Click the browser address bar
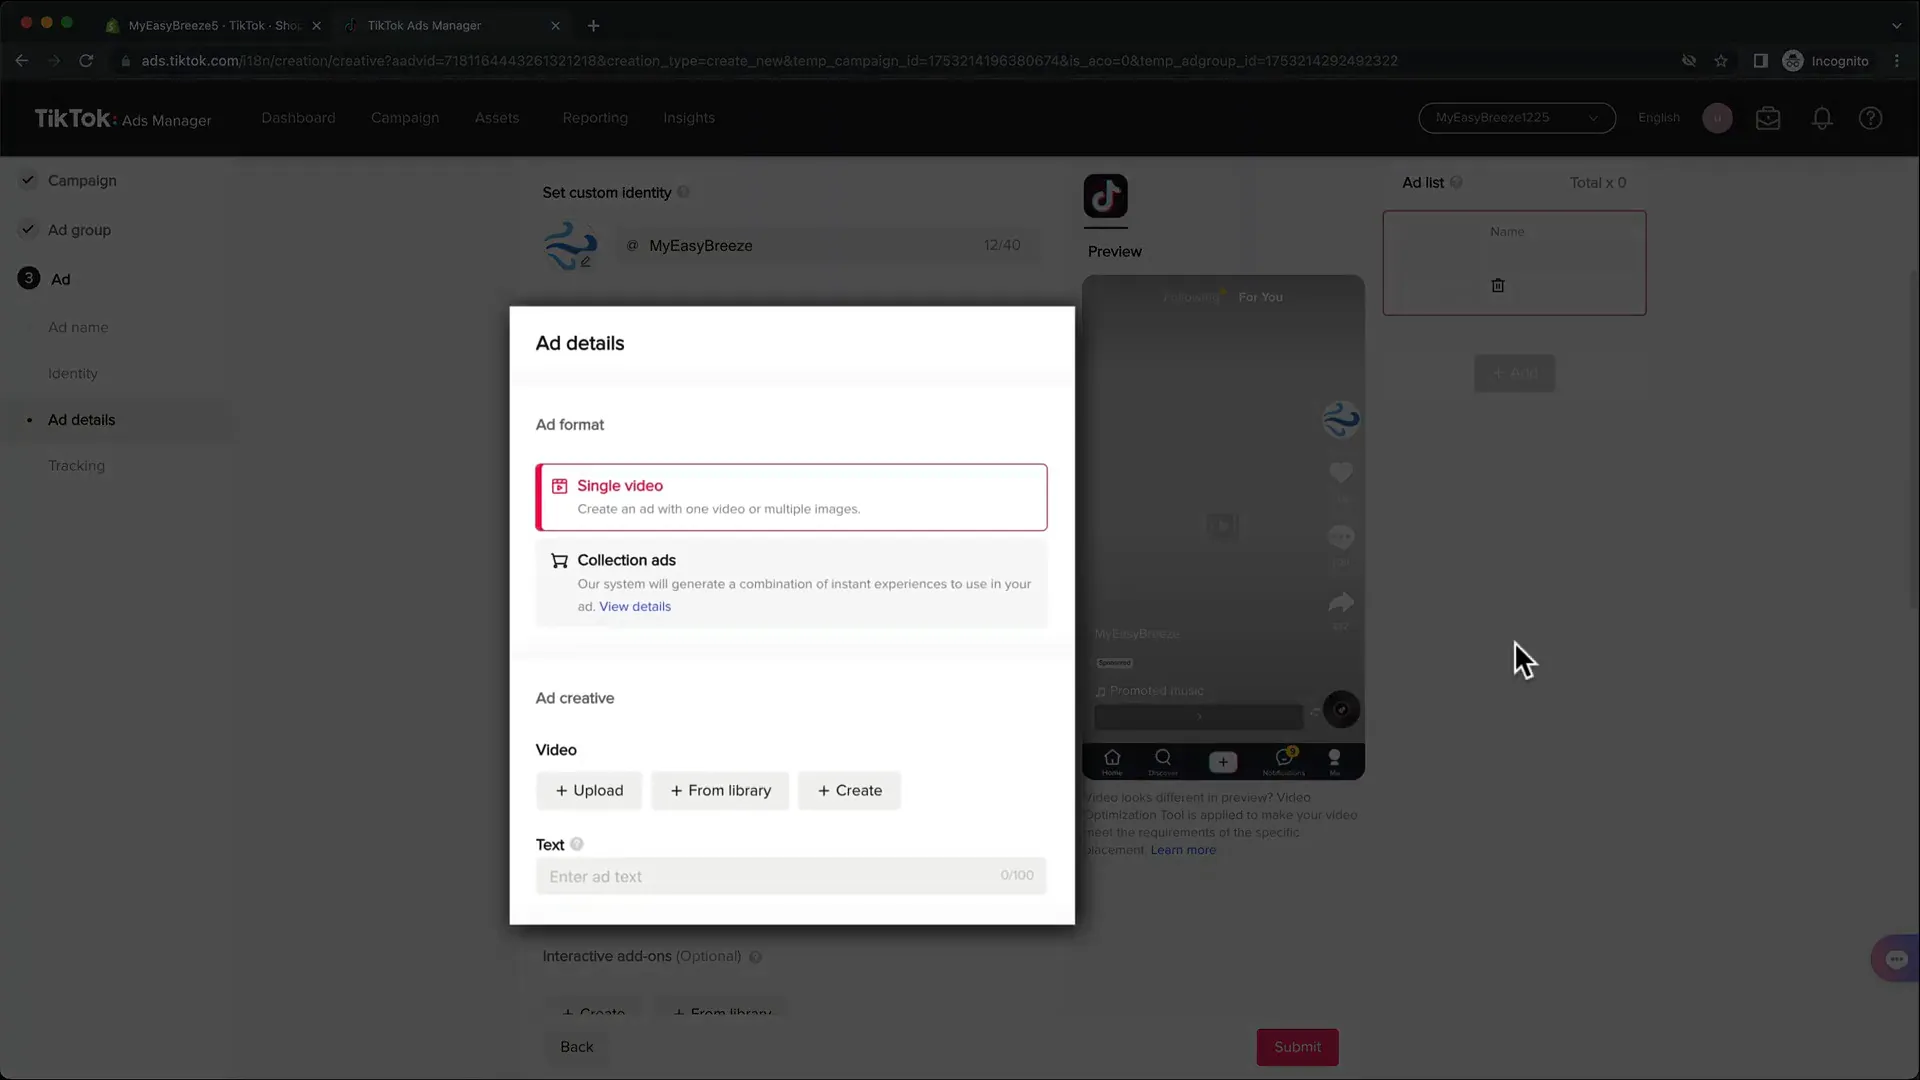The width and height of the screenshot is (1920, 1080). point(769,61)
